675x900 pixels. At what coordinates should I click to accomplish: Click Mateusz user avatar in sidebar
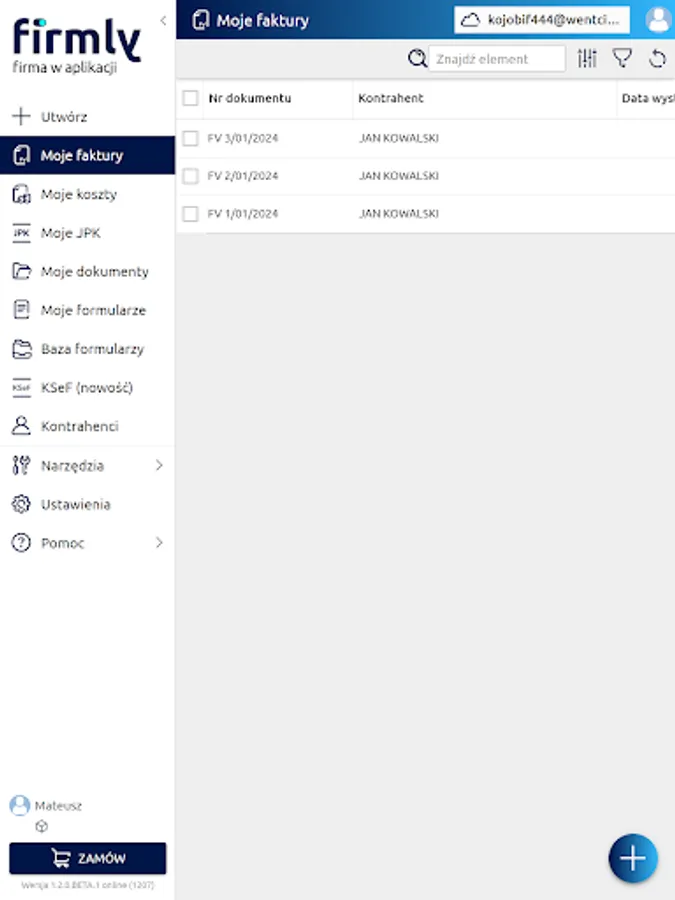[x=20, y=806]
